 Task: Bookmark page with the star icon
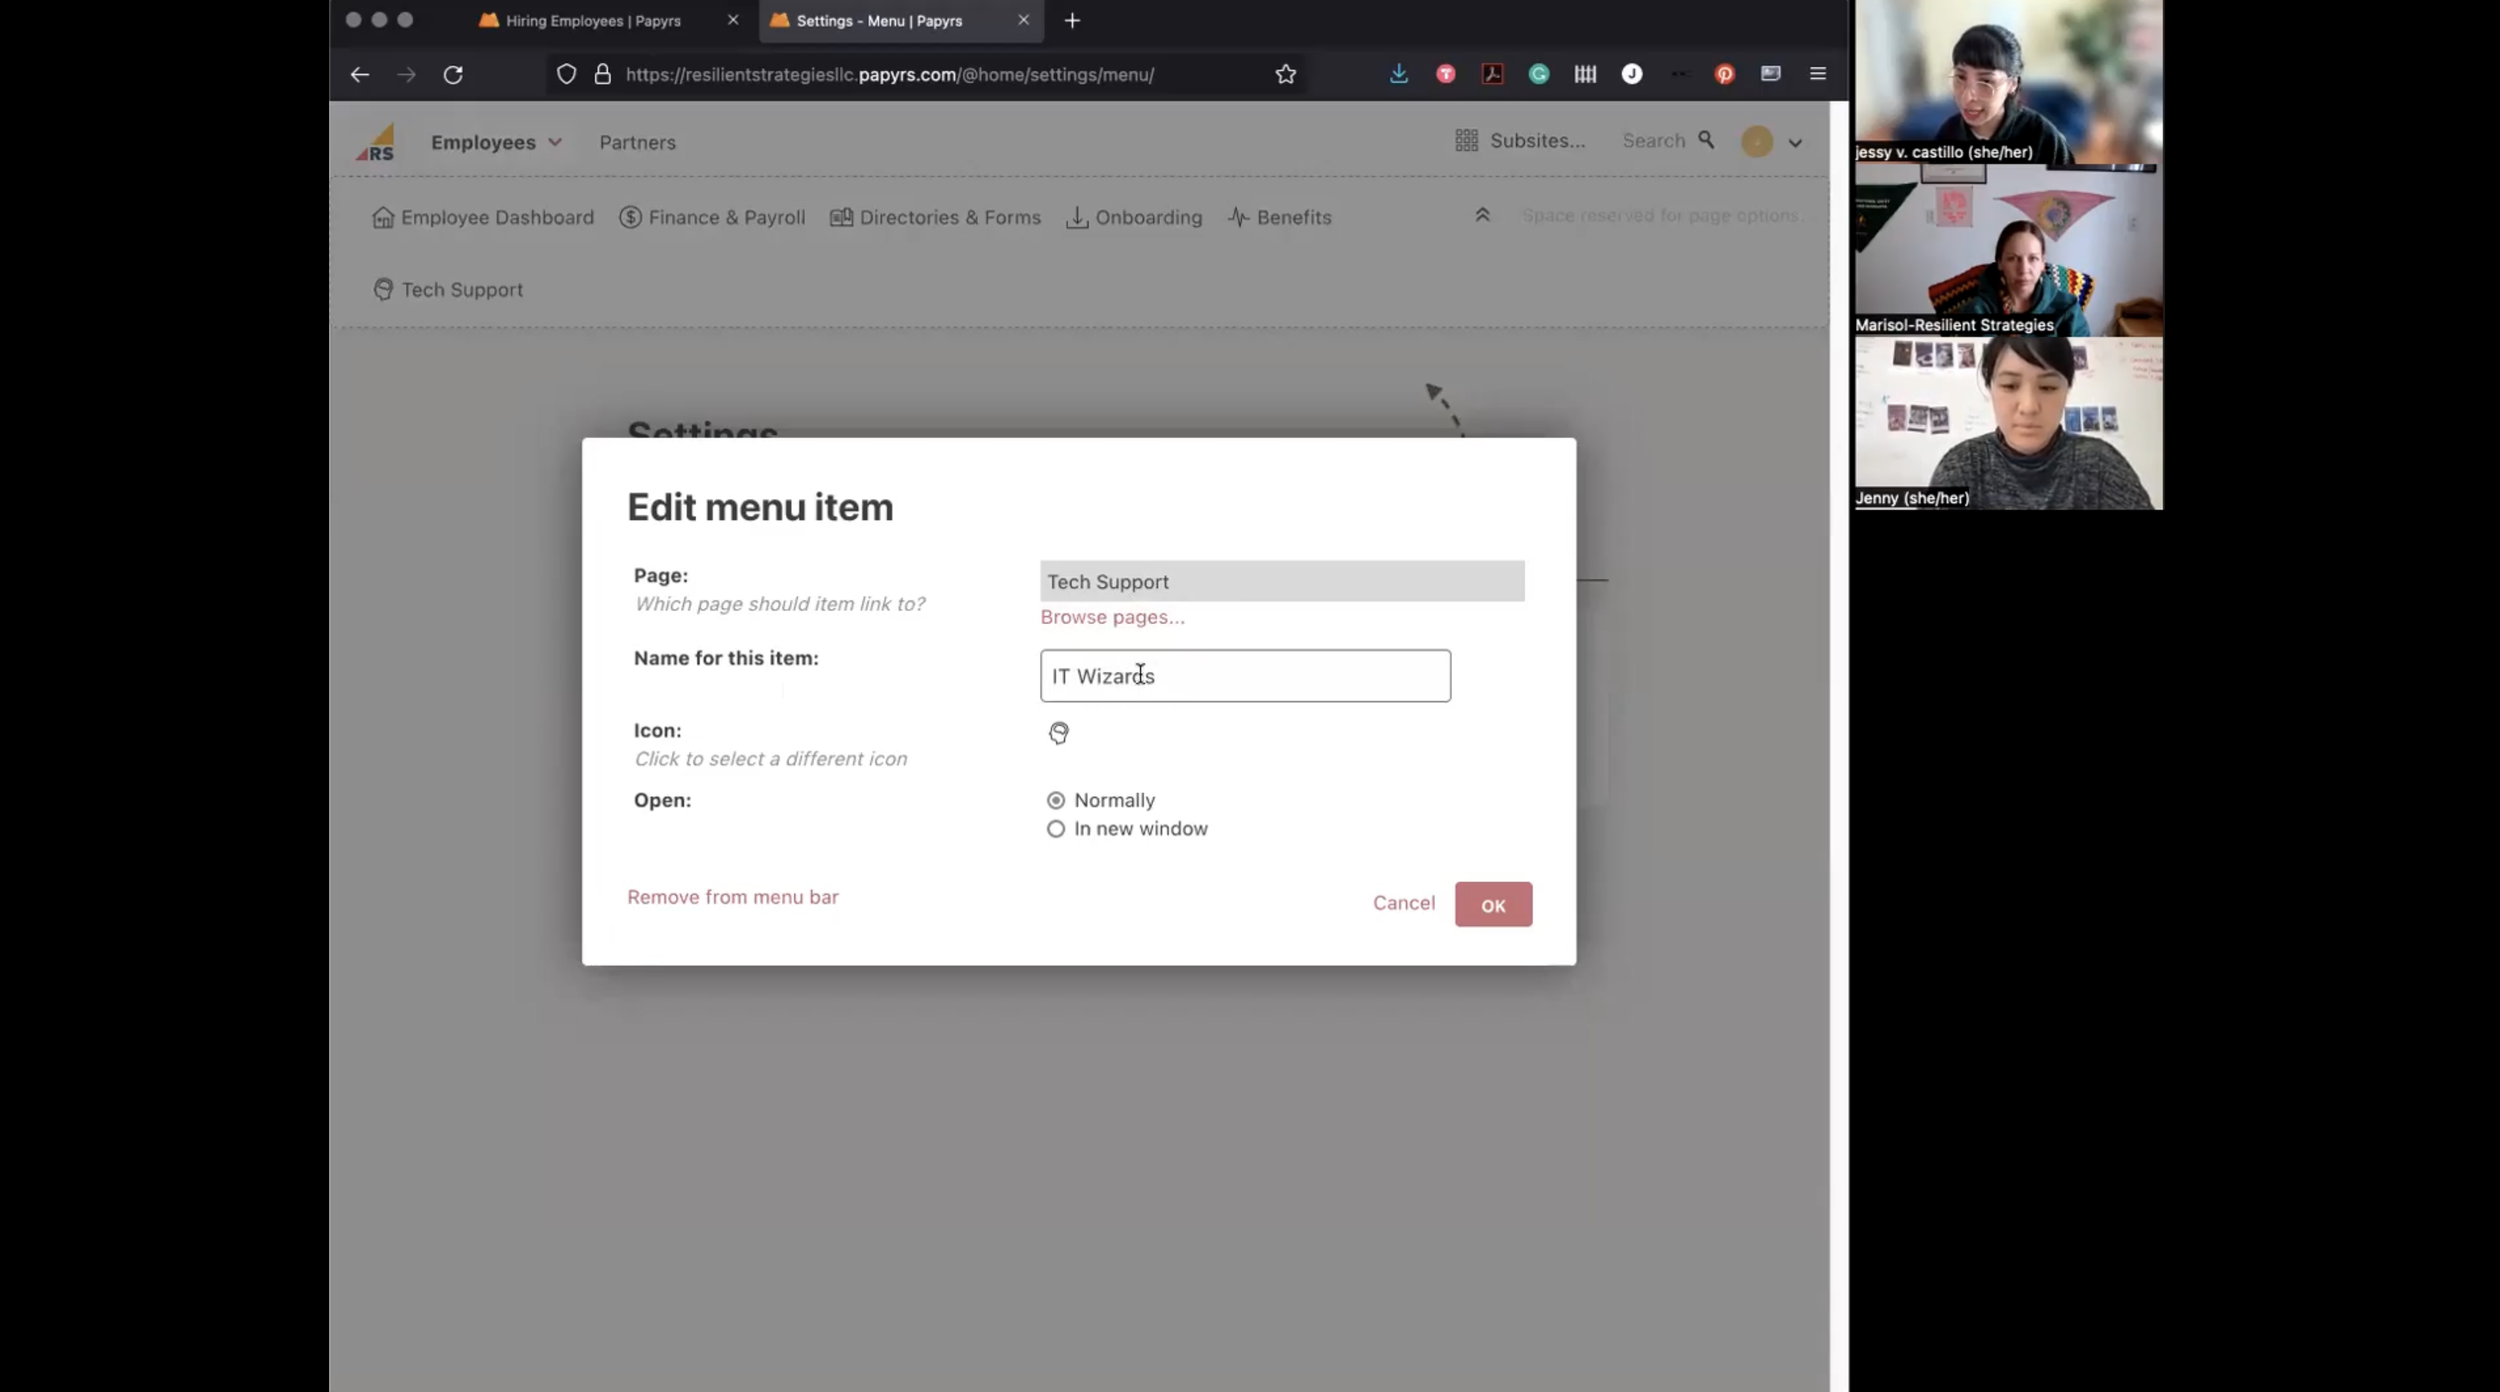[1285, 74]
